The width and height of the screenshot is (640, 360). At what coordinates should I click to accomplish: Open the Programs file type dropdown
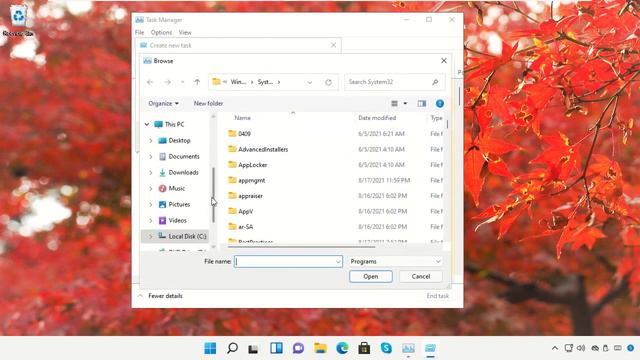pyautogui.click(x=396, y=261)
